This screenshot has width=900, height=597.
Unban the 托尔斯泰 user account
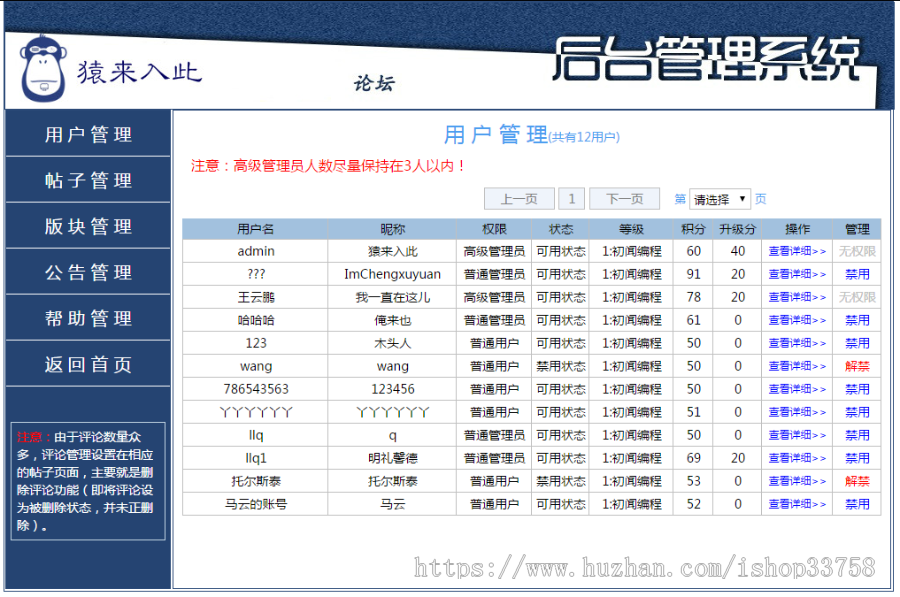click(857, 481)
